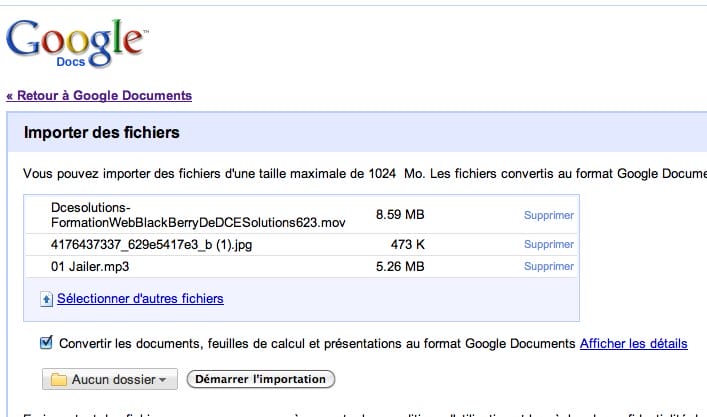The height and width of the screenshot is (417, 707).
Task: Click the Importer des fichiers heading
Action: [101, 132]
